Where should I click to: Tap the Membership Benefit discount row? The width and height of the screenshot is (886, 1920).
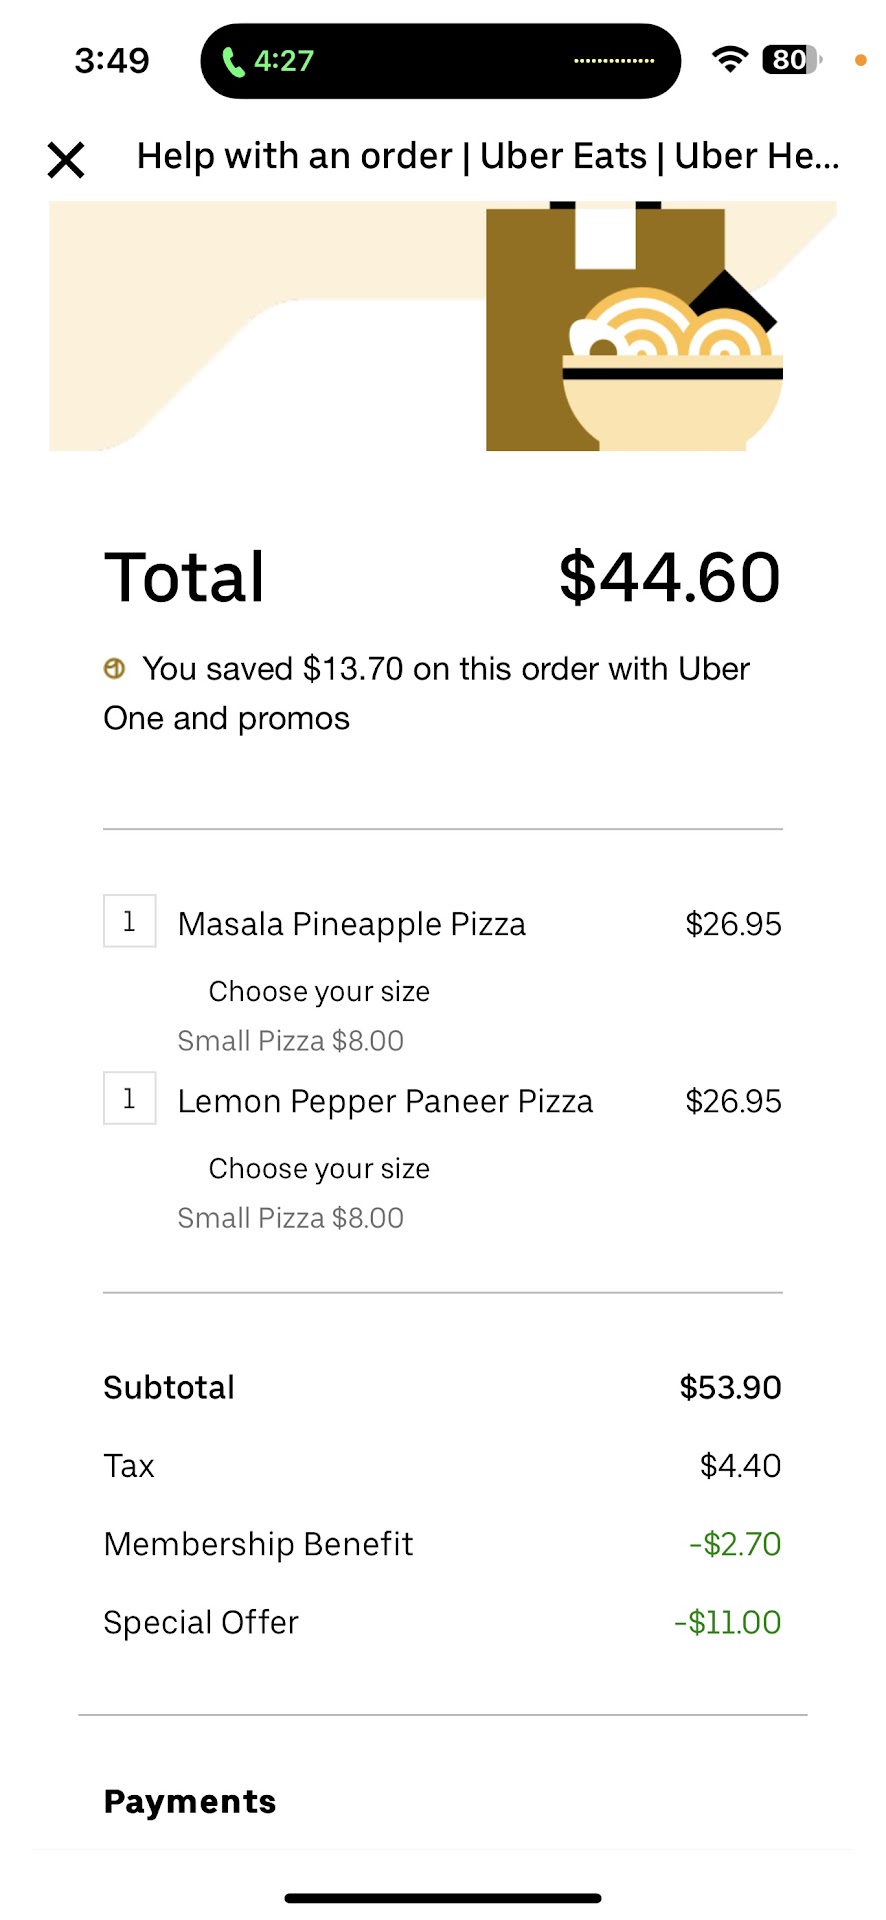click(x=442, y=1544)
